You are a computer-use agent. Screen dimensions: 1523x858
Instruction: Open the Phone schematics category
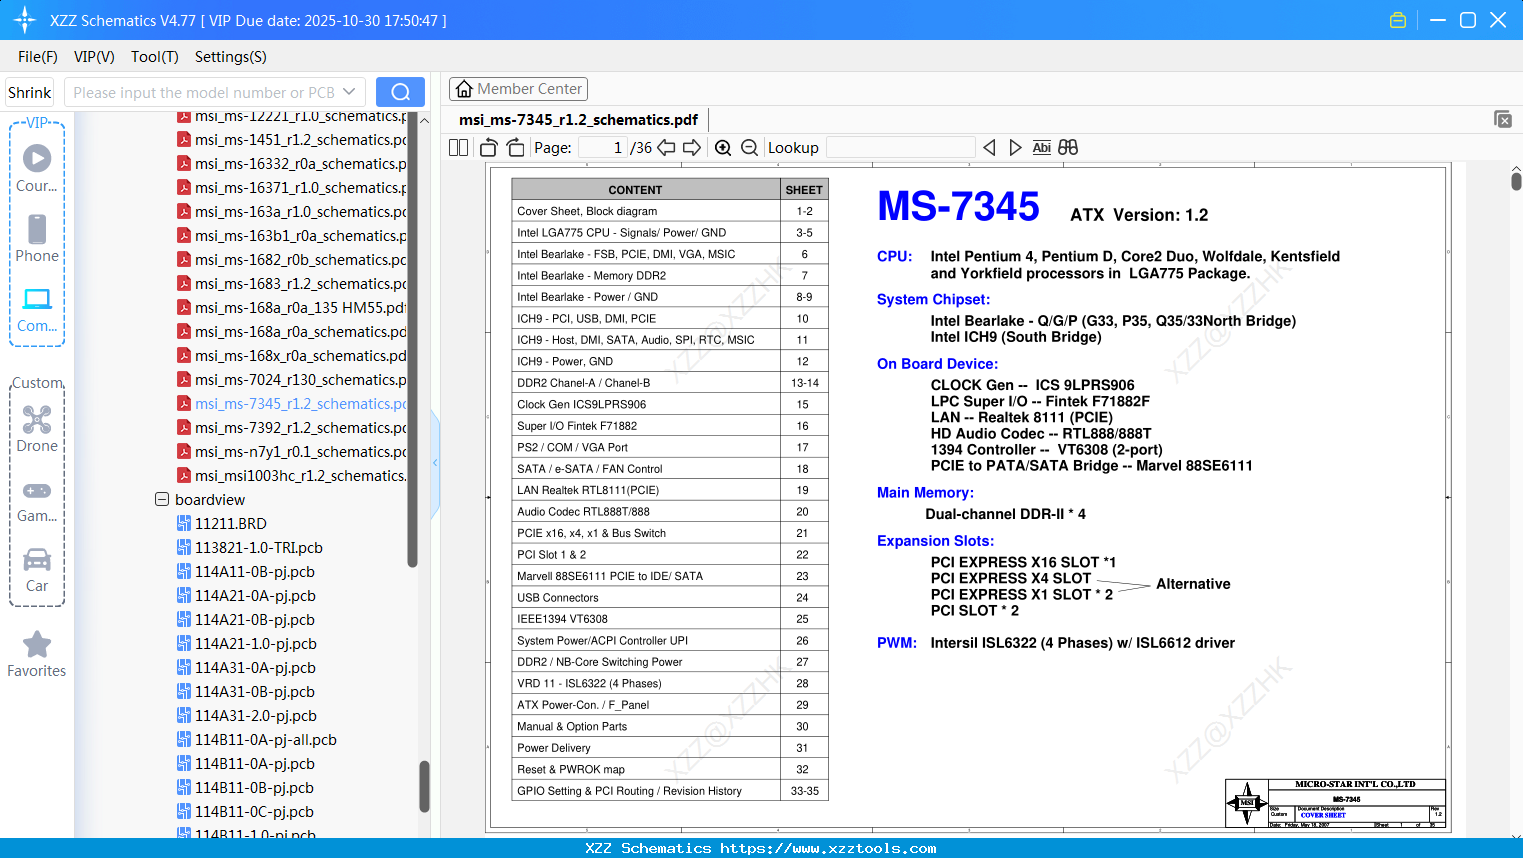[37, 239]
